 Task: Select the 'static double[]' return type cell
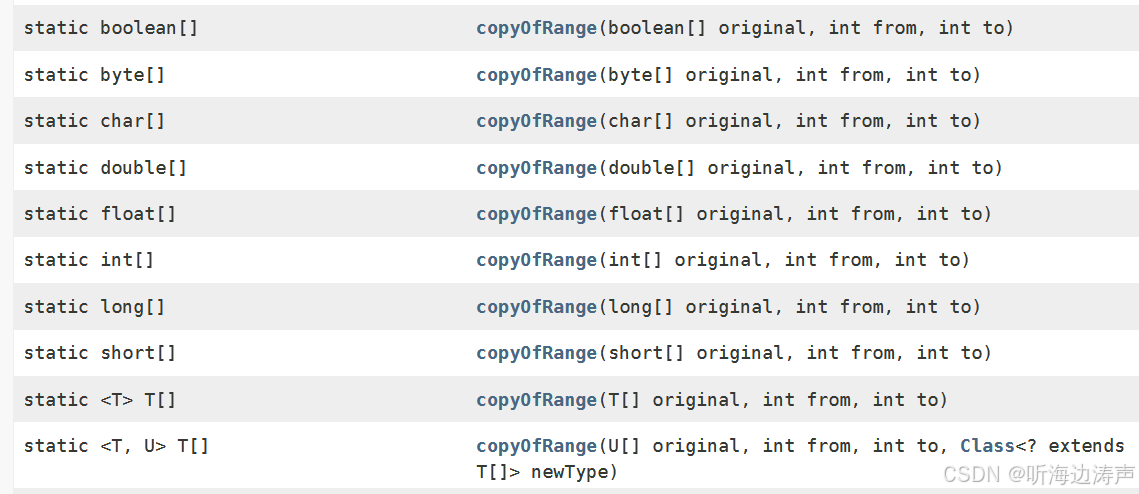coord(105,168)
